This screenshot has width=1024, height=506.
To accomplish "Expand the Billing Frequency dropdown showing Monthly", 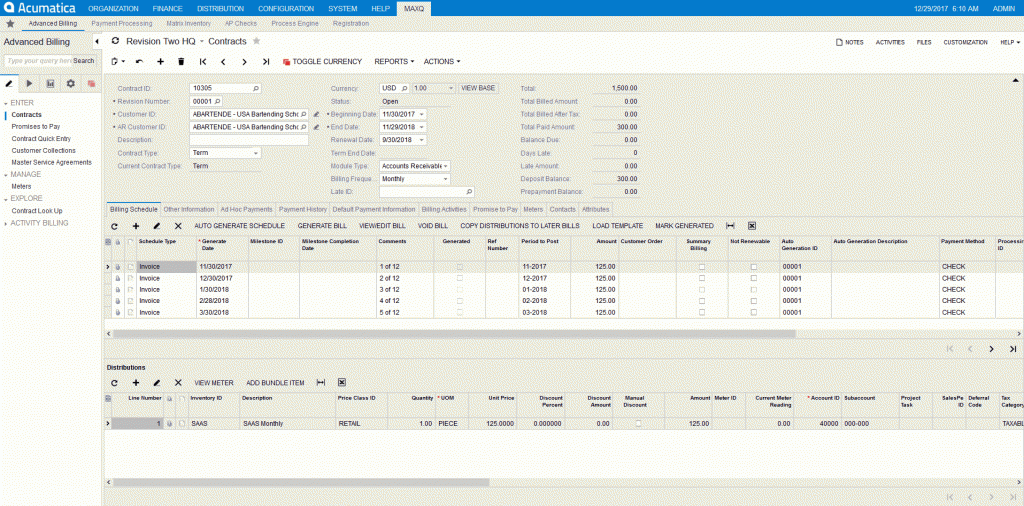I will tap(445, 179).
